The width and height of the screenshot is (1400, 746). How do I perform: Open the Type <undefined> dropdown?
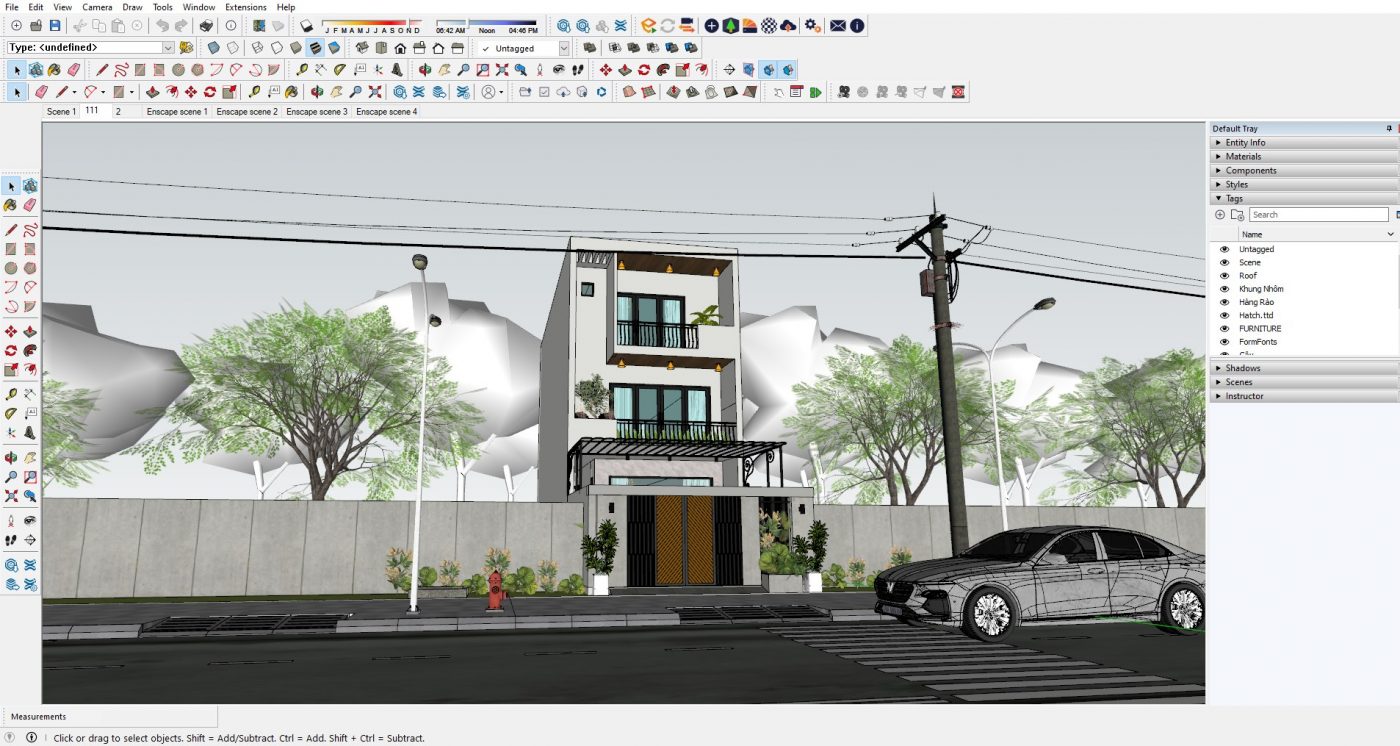coord(167,47)
